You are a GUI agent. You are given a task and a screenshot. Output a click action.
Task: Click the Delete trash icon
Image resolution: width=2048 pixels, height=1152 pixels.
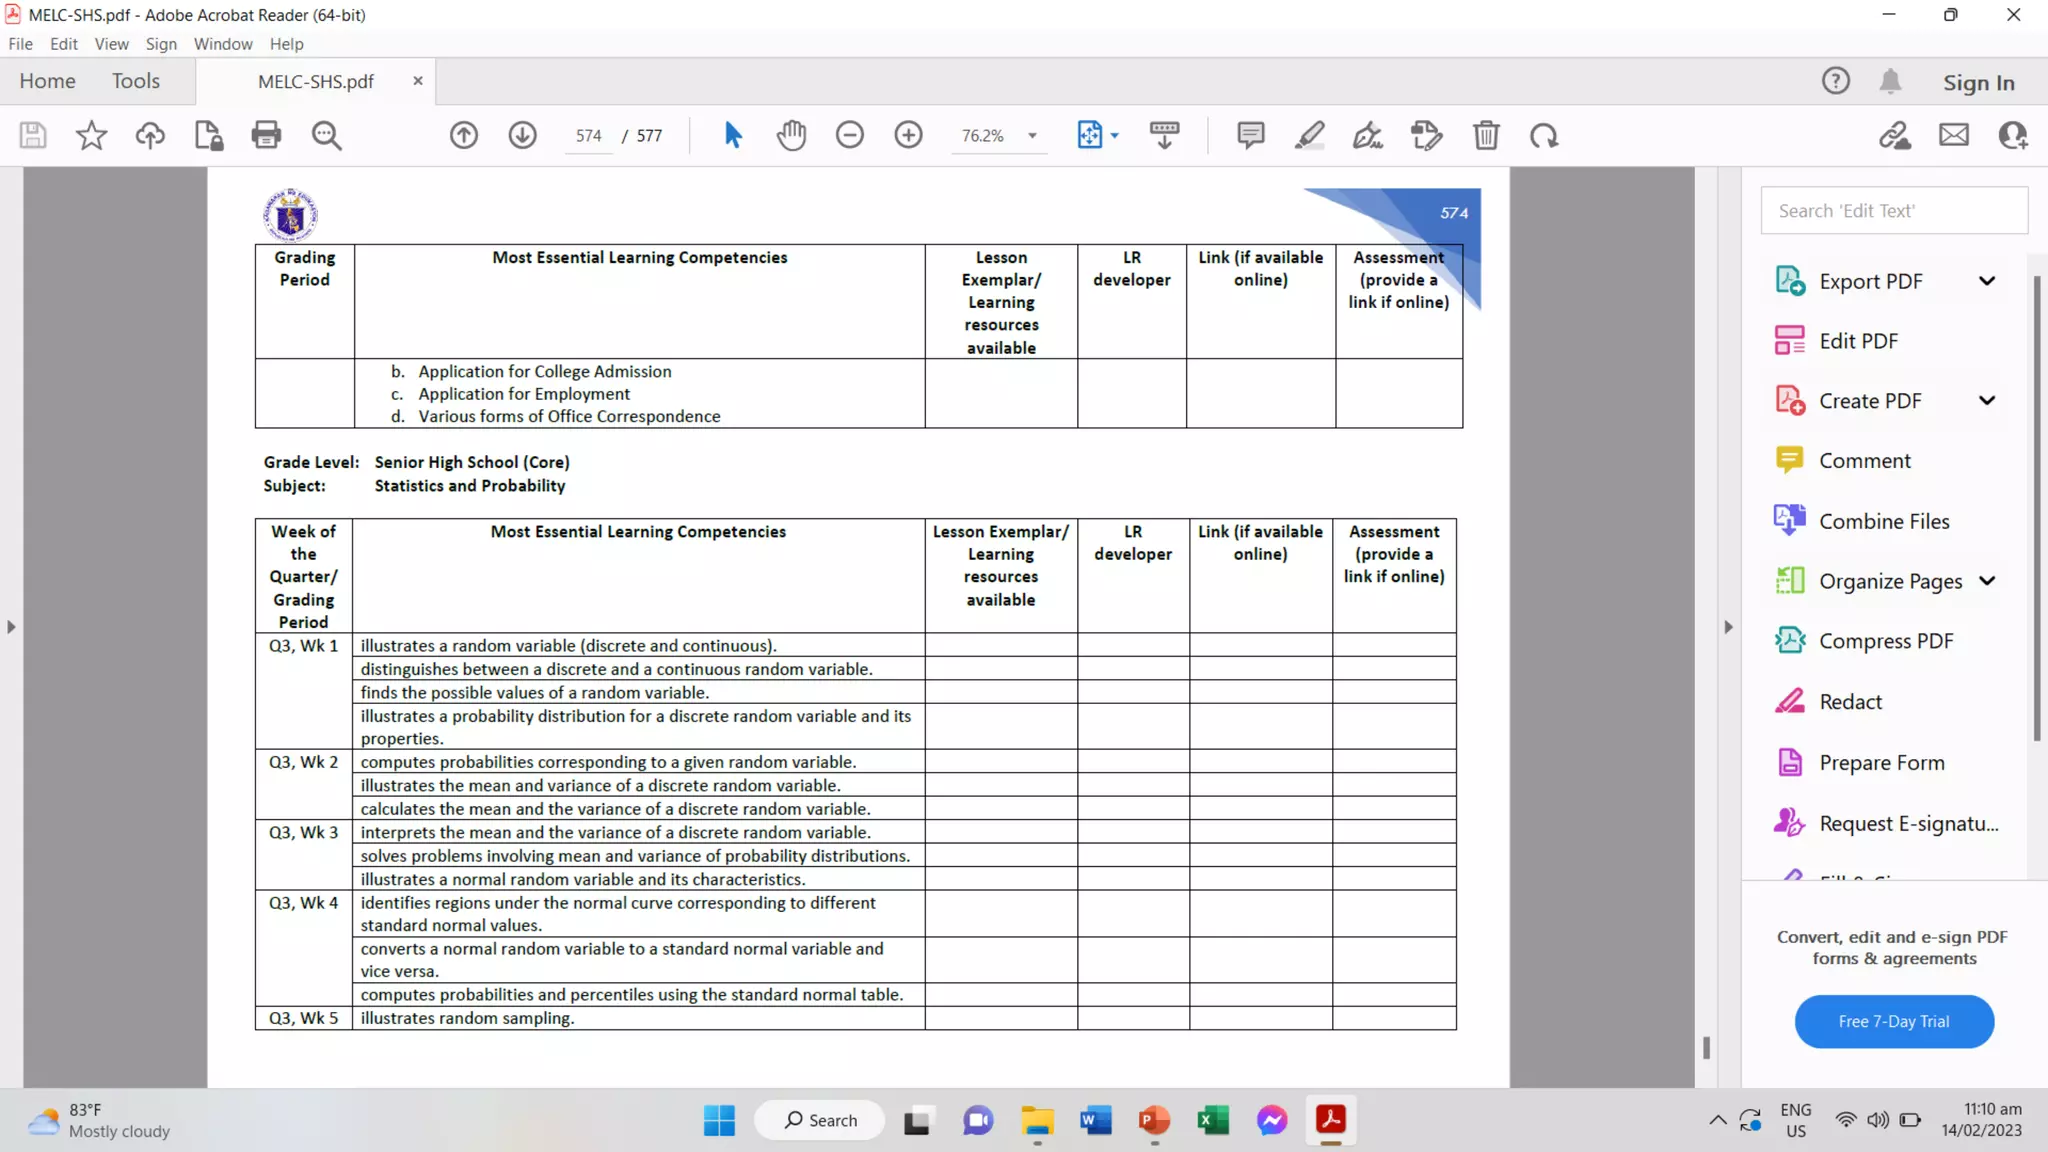tap(1486, 135)
